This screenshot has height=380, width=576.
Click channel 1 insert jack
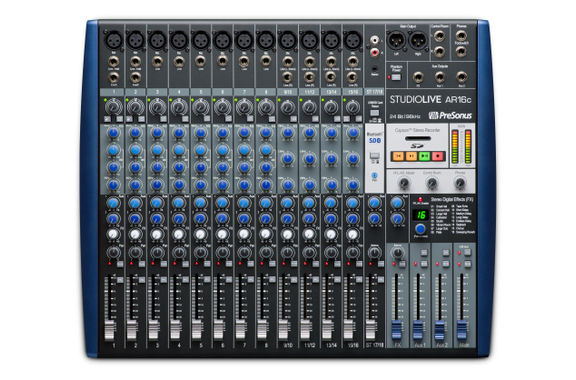coord(114,78)
